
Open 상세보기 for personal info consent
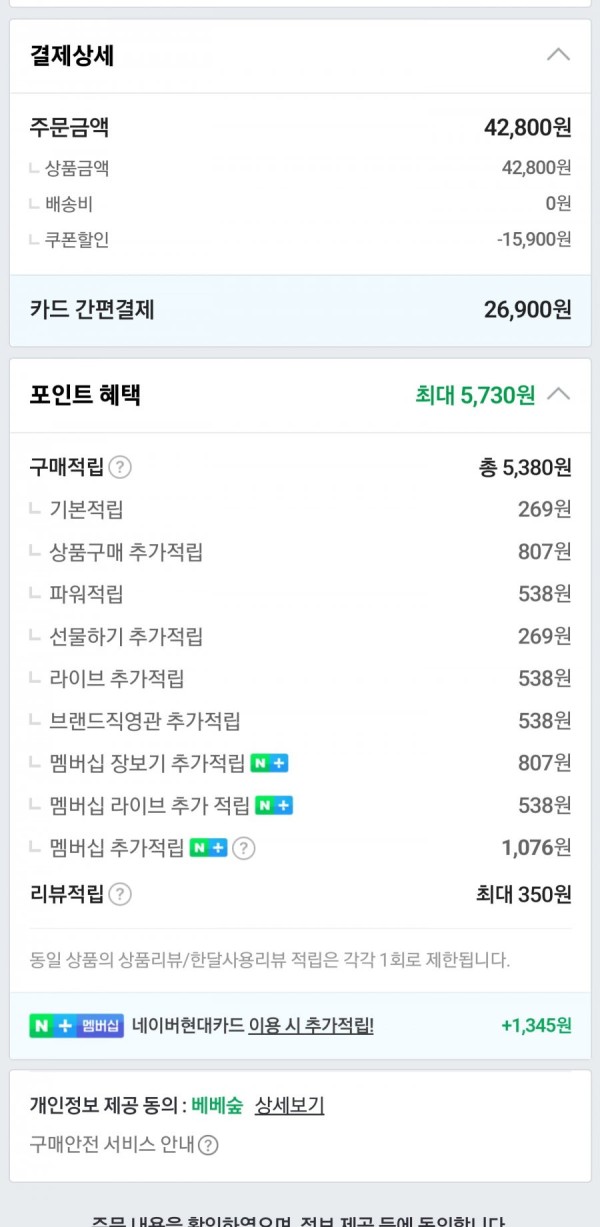[290, 1105]
